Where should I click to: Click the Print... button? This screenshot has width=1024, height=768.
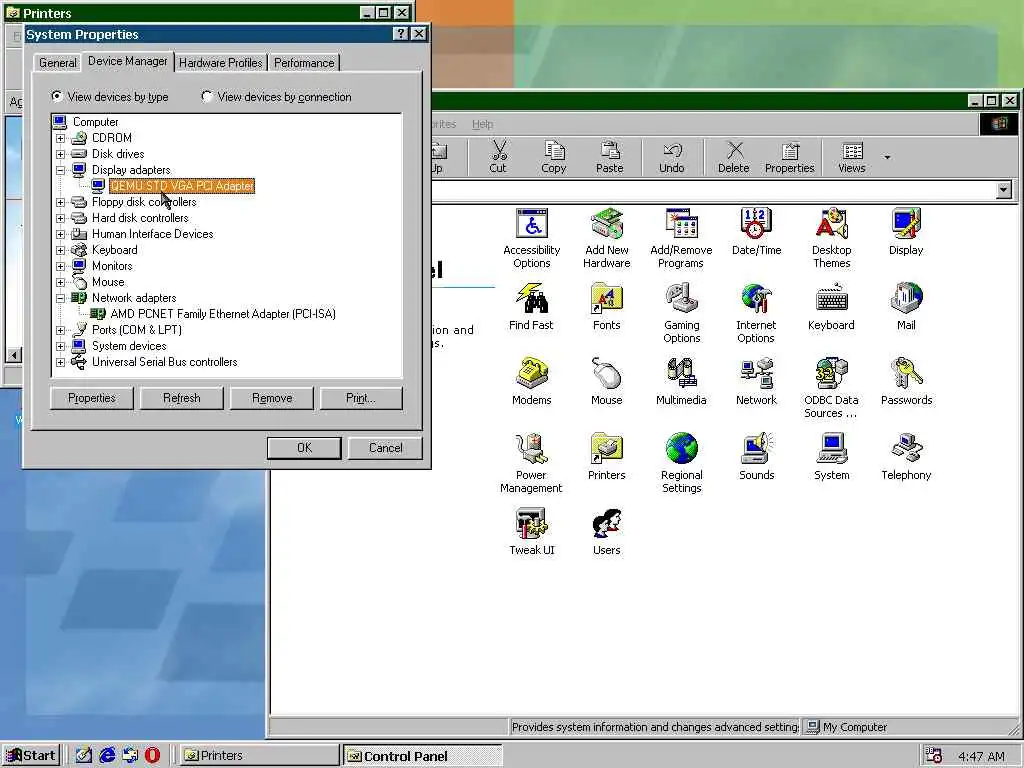click(x=361, y=398)
